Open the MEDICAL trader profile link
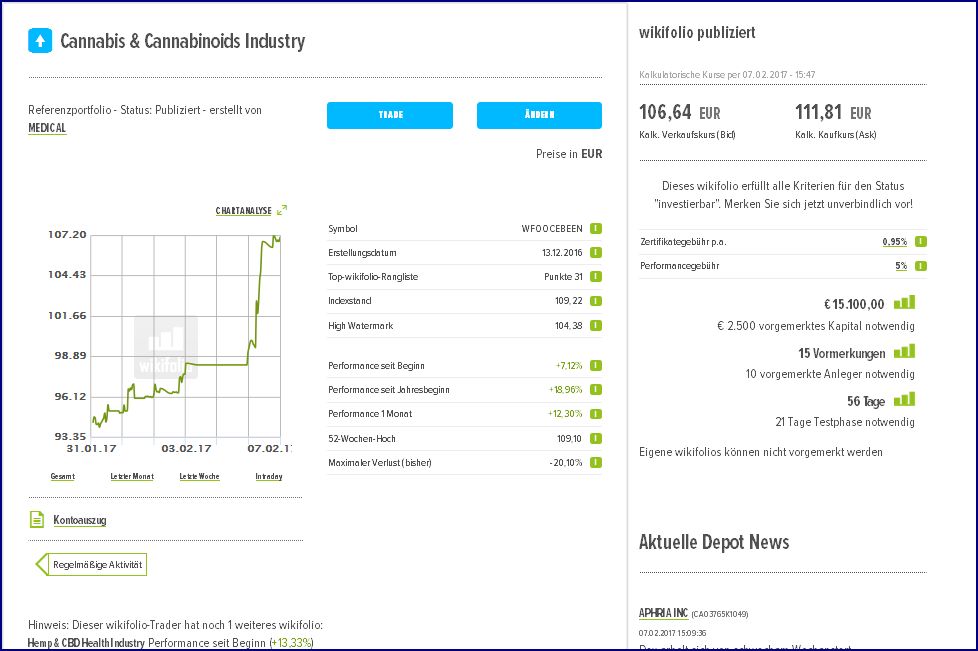The image size is (978, 651). pos(47,128)
